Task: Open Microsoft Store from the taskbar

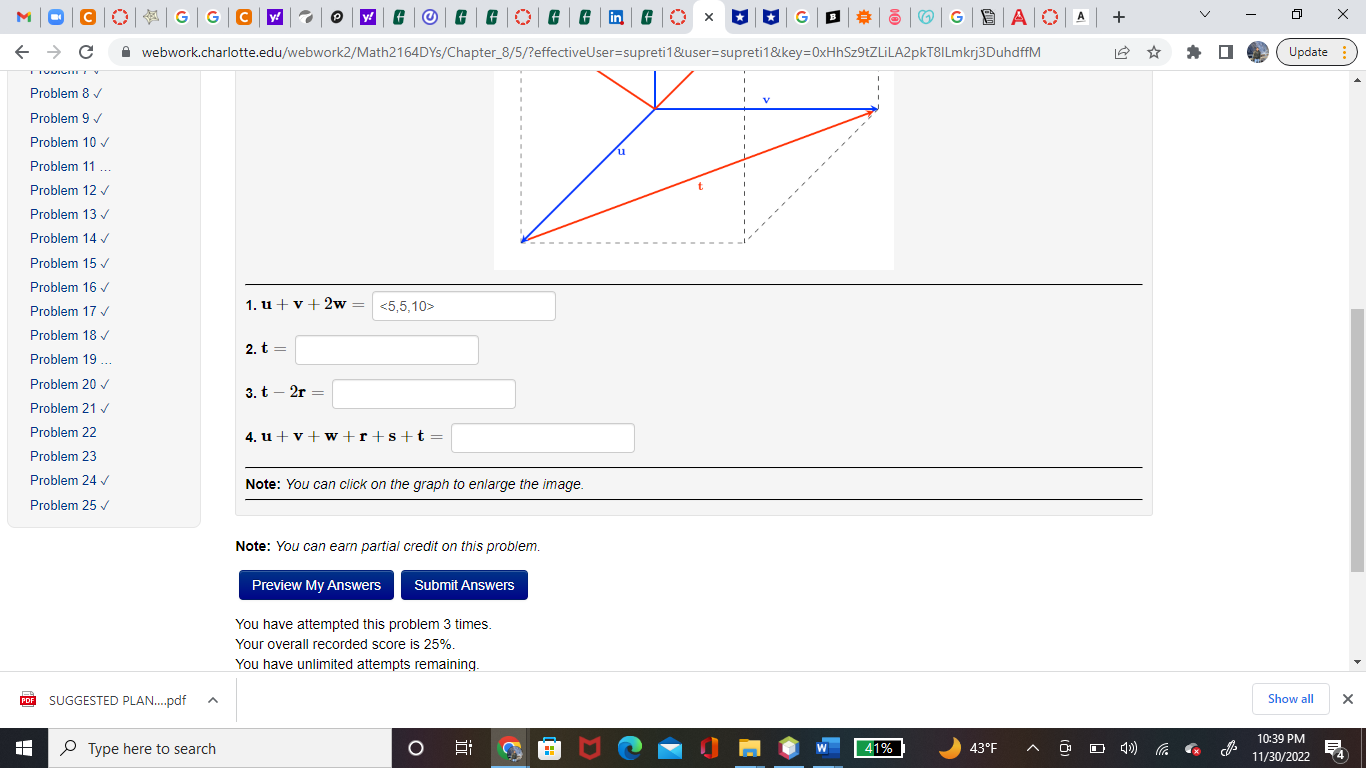Action: [549, 748]
